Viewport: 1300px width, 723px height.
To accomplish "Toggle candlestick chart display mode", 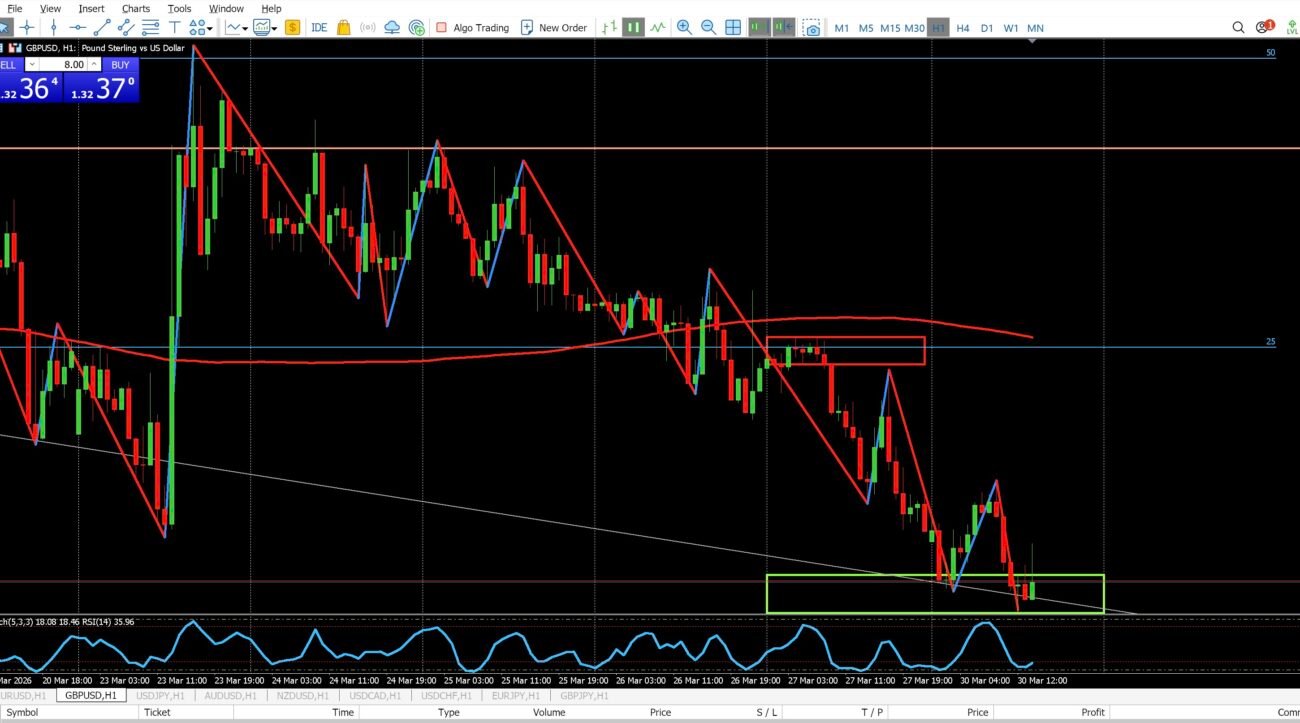I will coord(633,28).
